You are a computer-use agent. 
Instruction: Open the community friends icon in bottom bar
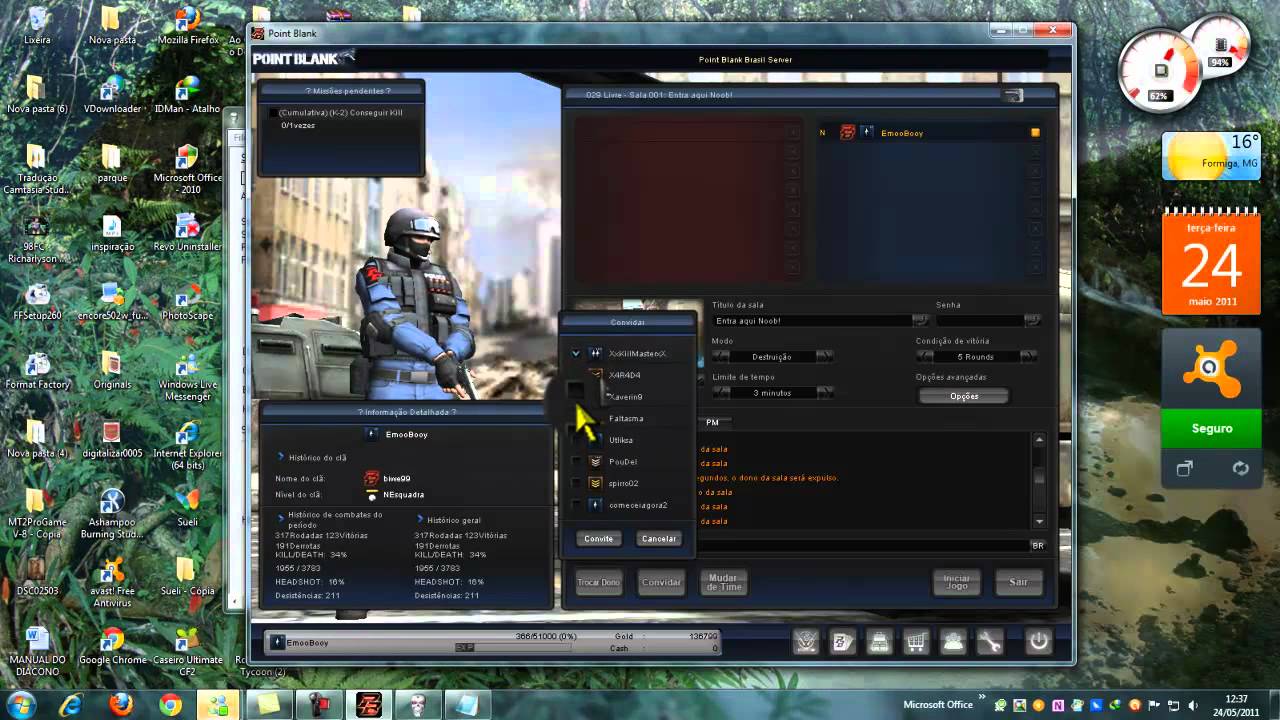pyautogui.click(x=953, y=642)
